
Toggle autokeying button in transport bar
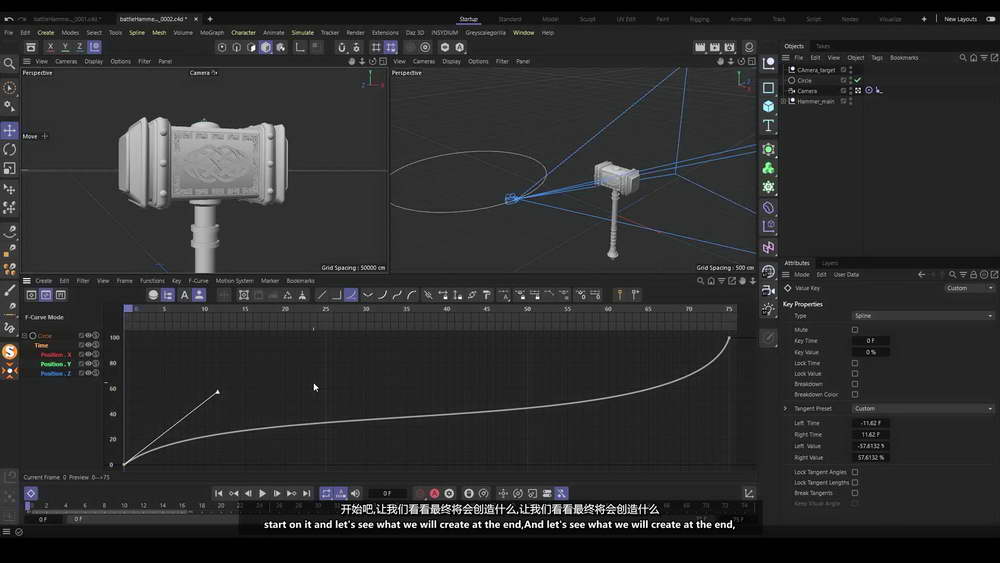434,494
